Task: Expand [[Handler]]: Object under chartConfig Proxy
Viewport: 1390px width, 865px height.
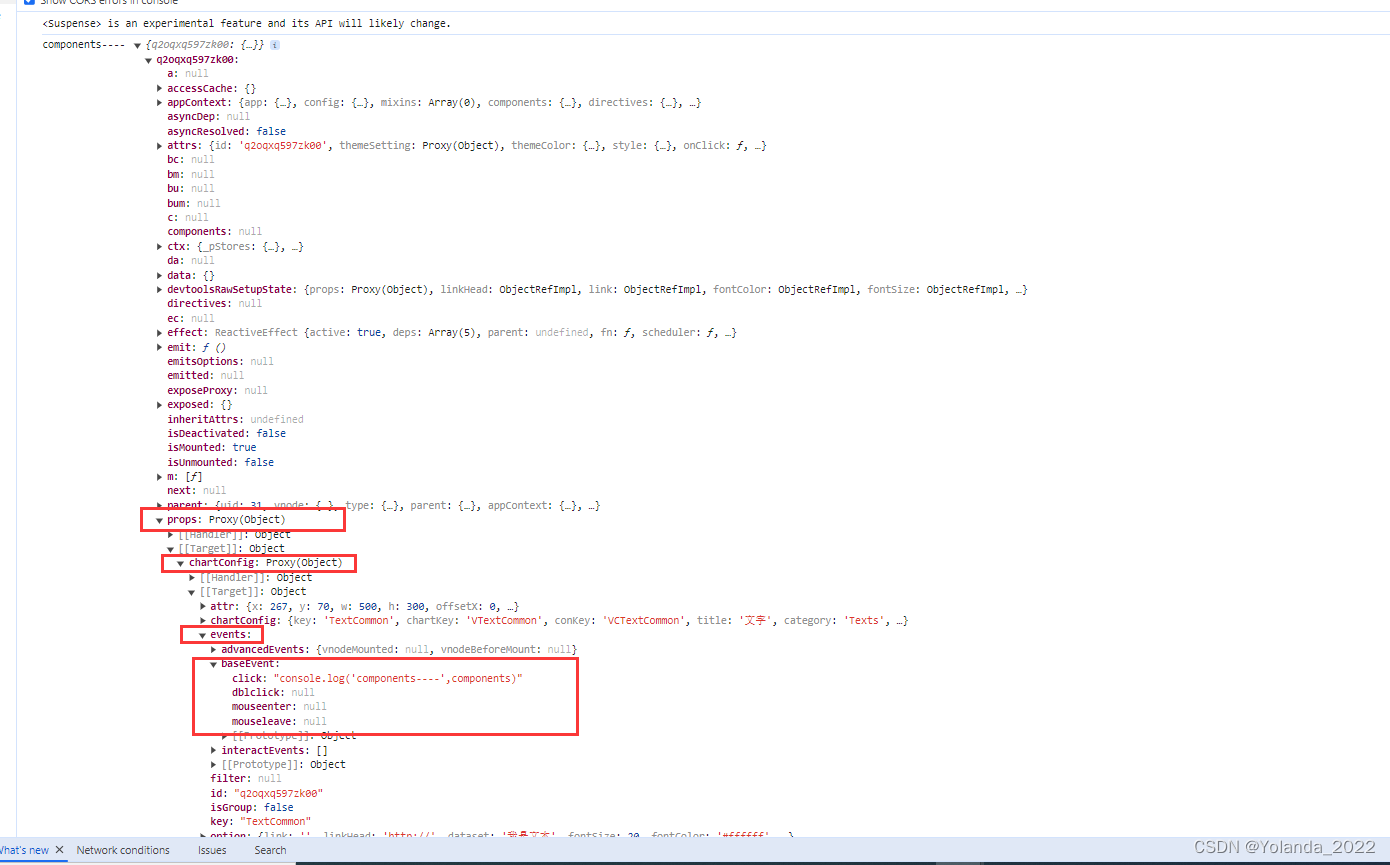Action: [x=193, y=578]
